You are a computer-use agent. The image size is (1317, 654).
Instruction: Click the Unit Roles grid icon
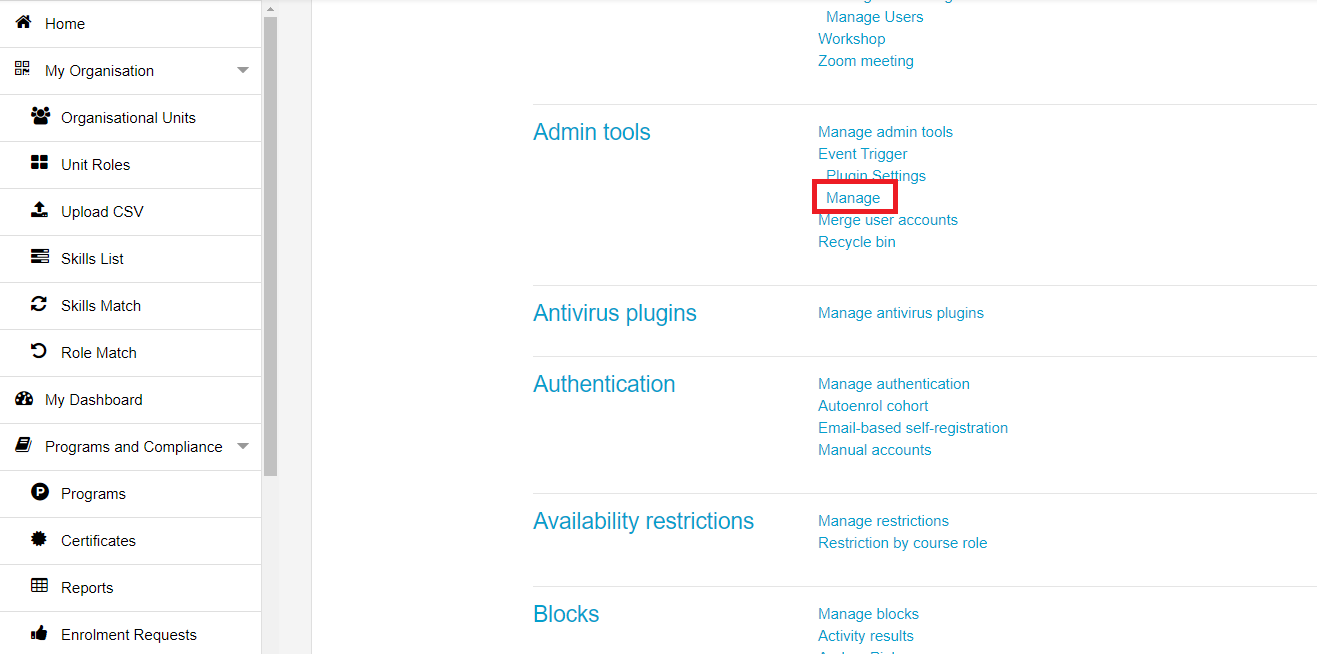40,163
